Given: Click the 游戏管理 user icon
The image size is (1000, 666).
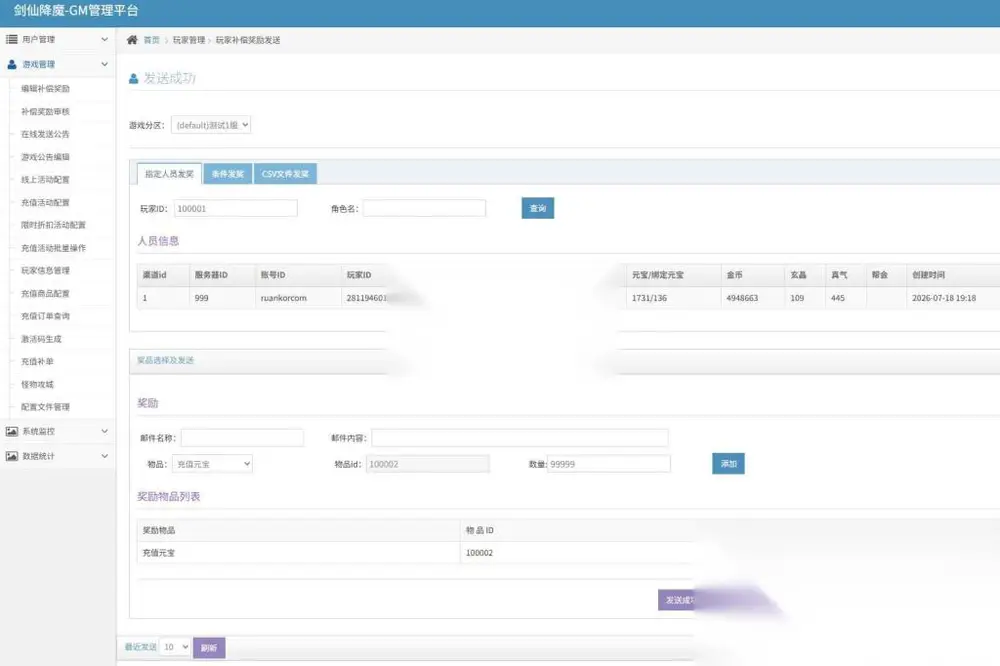Looking at the screenshot, I should [11, 64].
